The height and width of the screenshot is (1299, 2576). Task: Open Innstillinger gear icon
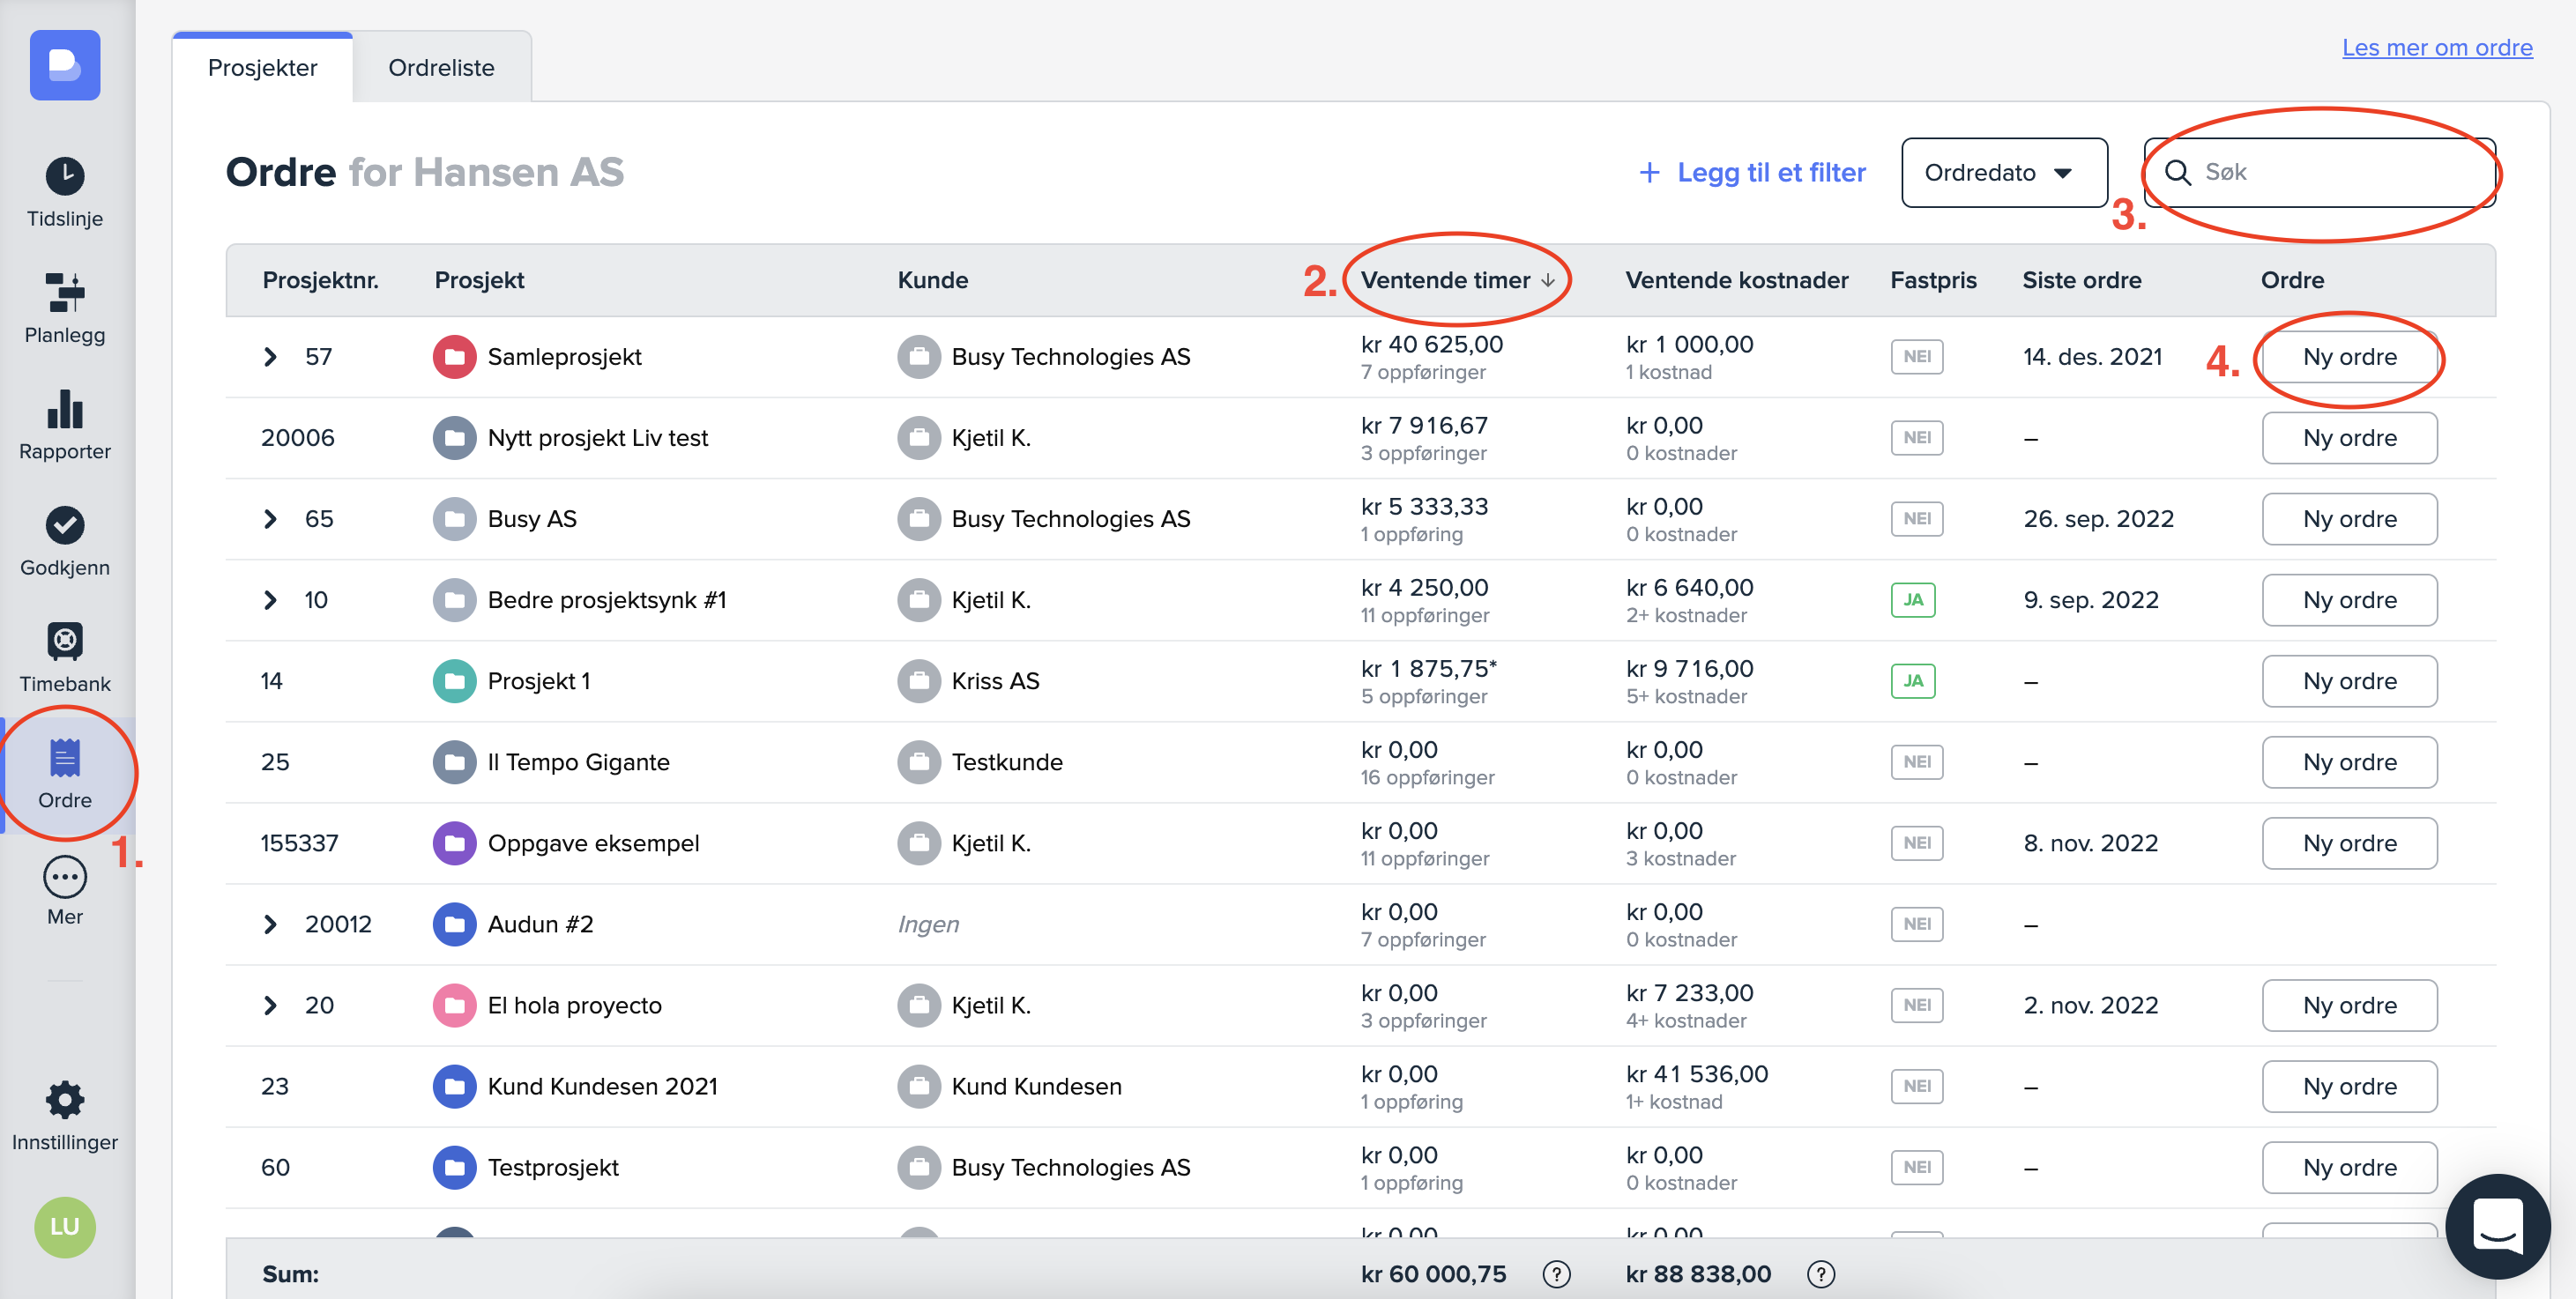point(65,1100)
